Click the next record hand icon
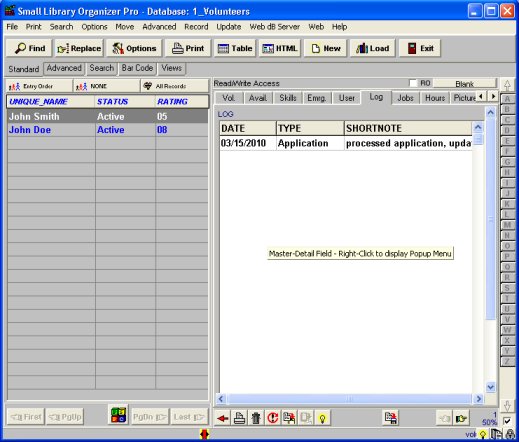 [x=461, y=418]
